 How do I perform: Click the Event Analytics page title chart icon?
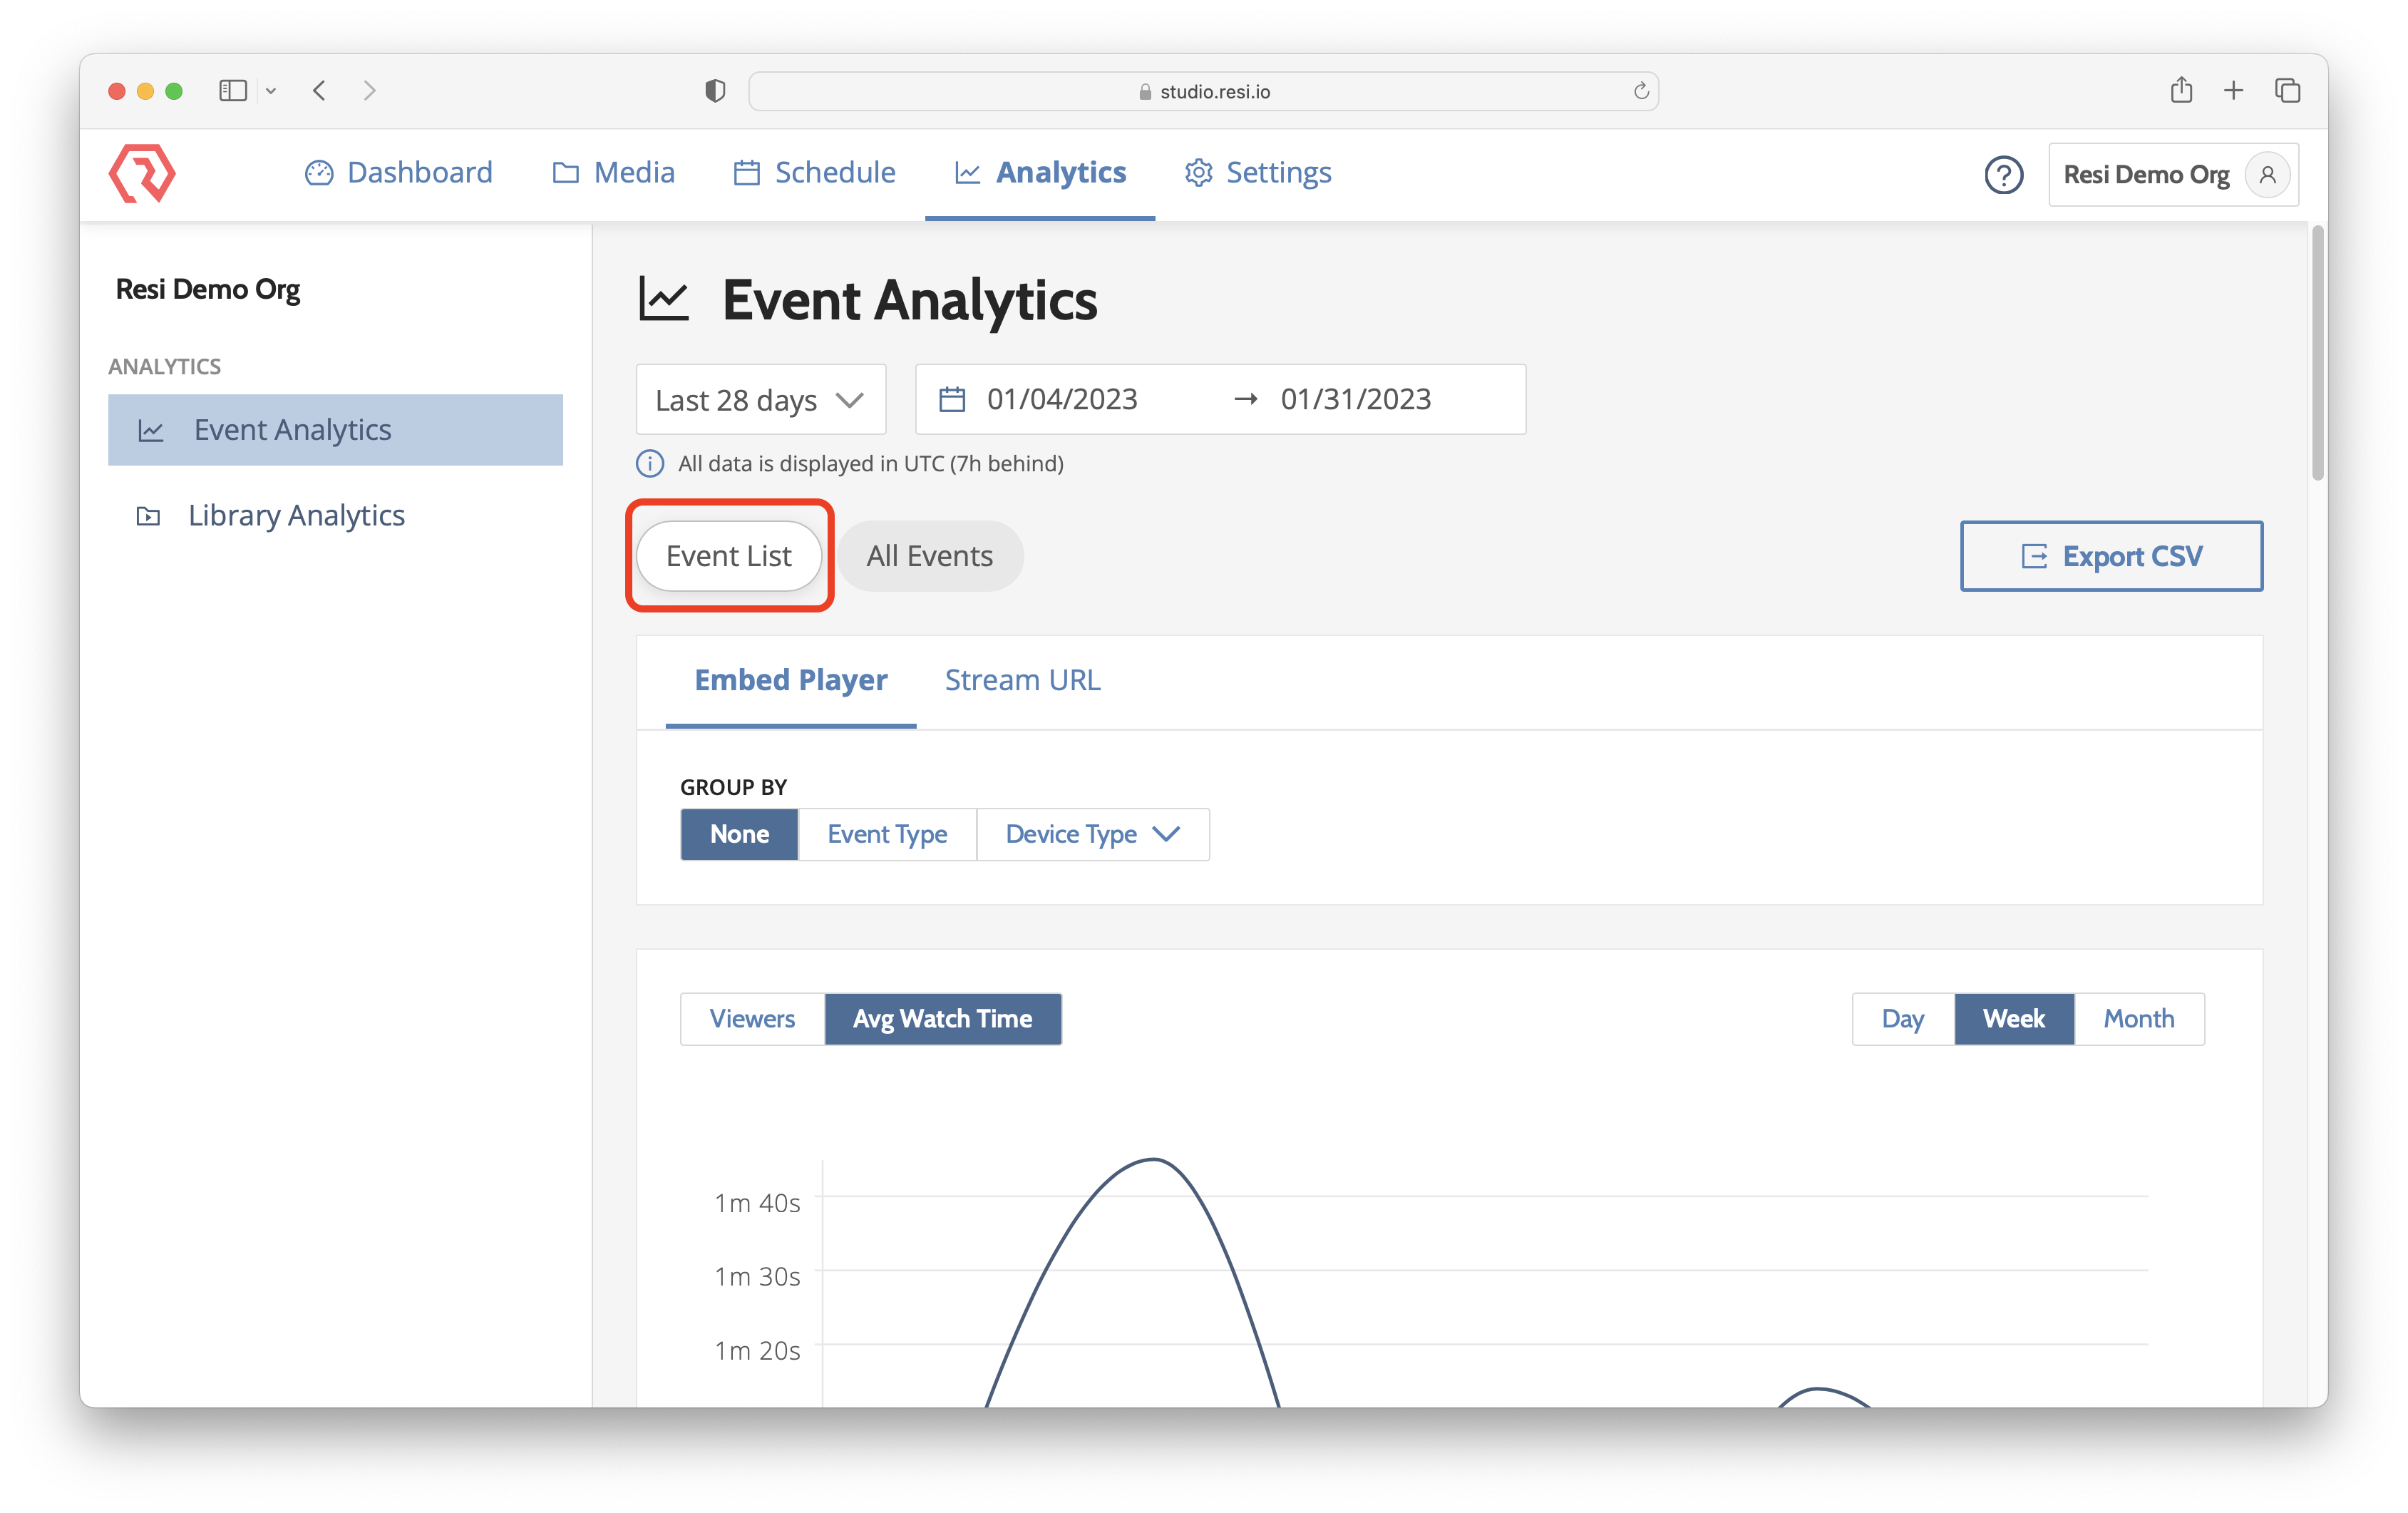tap(664, 299)
